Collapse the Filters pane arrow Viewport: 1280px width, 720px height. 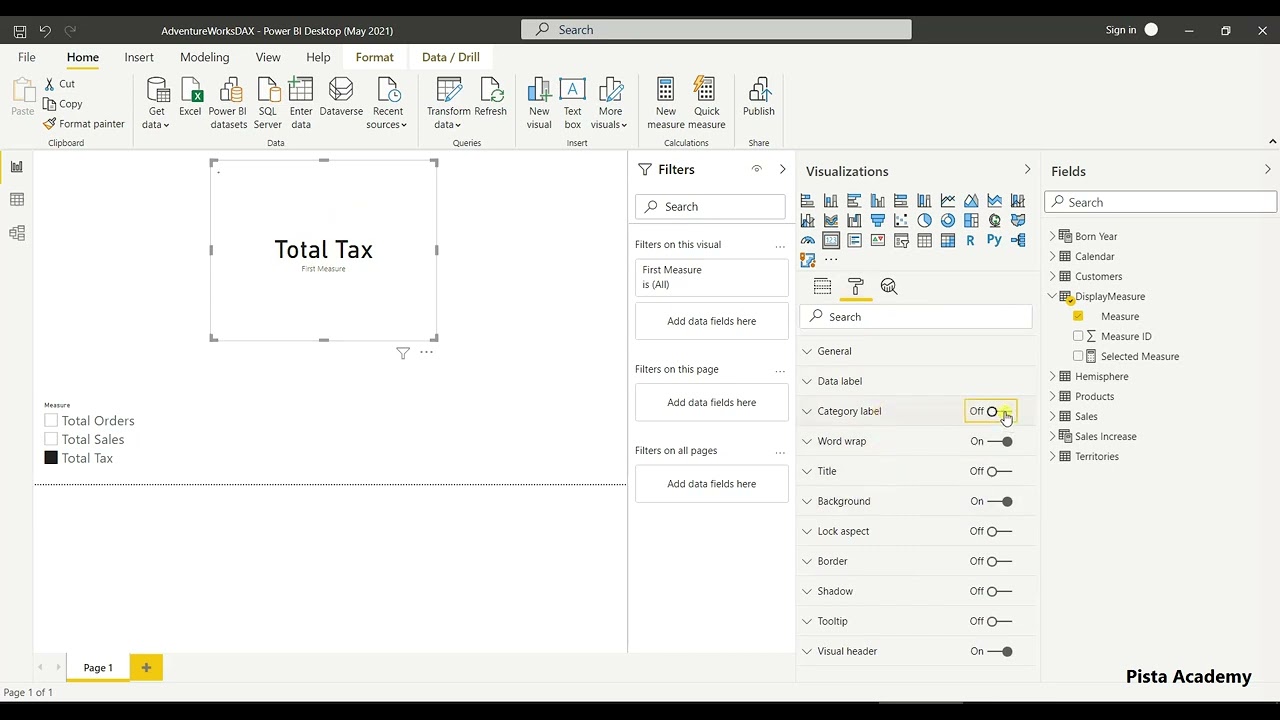(782, 170)
